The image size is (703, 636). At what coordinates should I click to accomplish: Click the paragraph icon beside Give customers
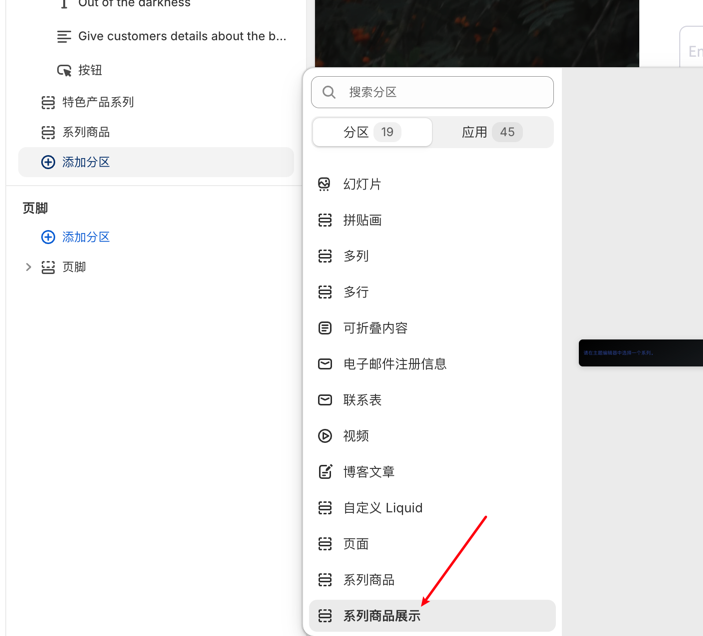(x=64, y=36)
